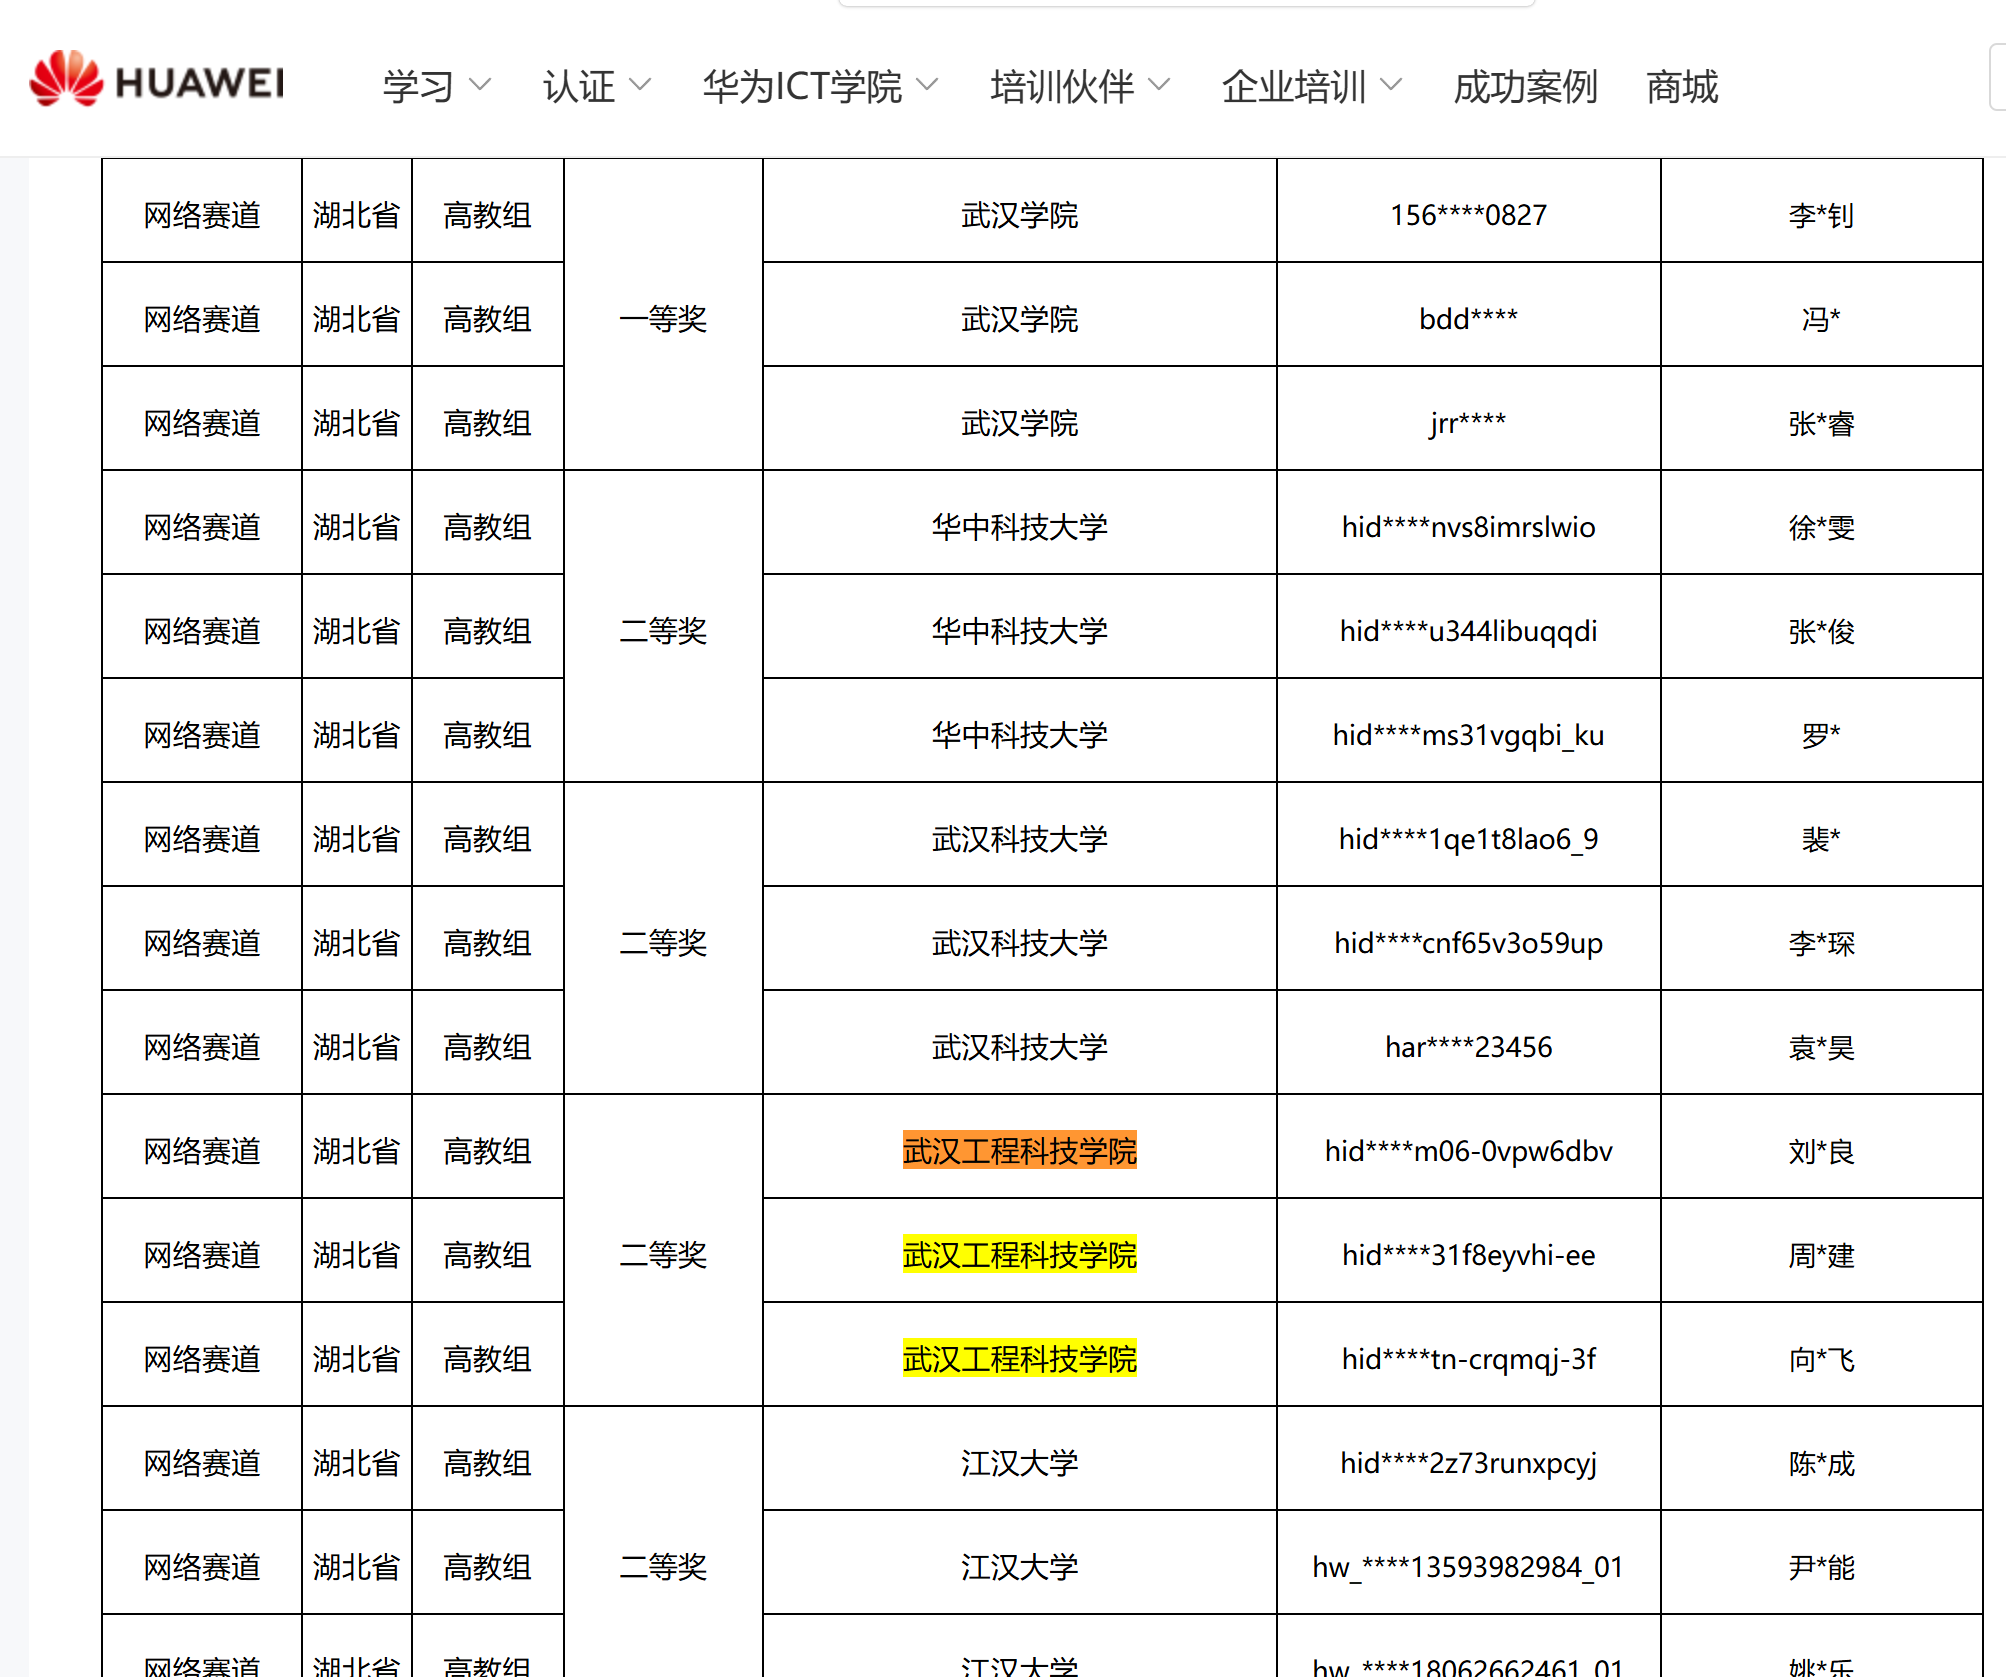2006x1677 pixels.
Task: Select the orange highlighted 武汉工程科技学院 cell
Action: [x=1019, y=1150]
